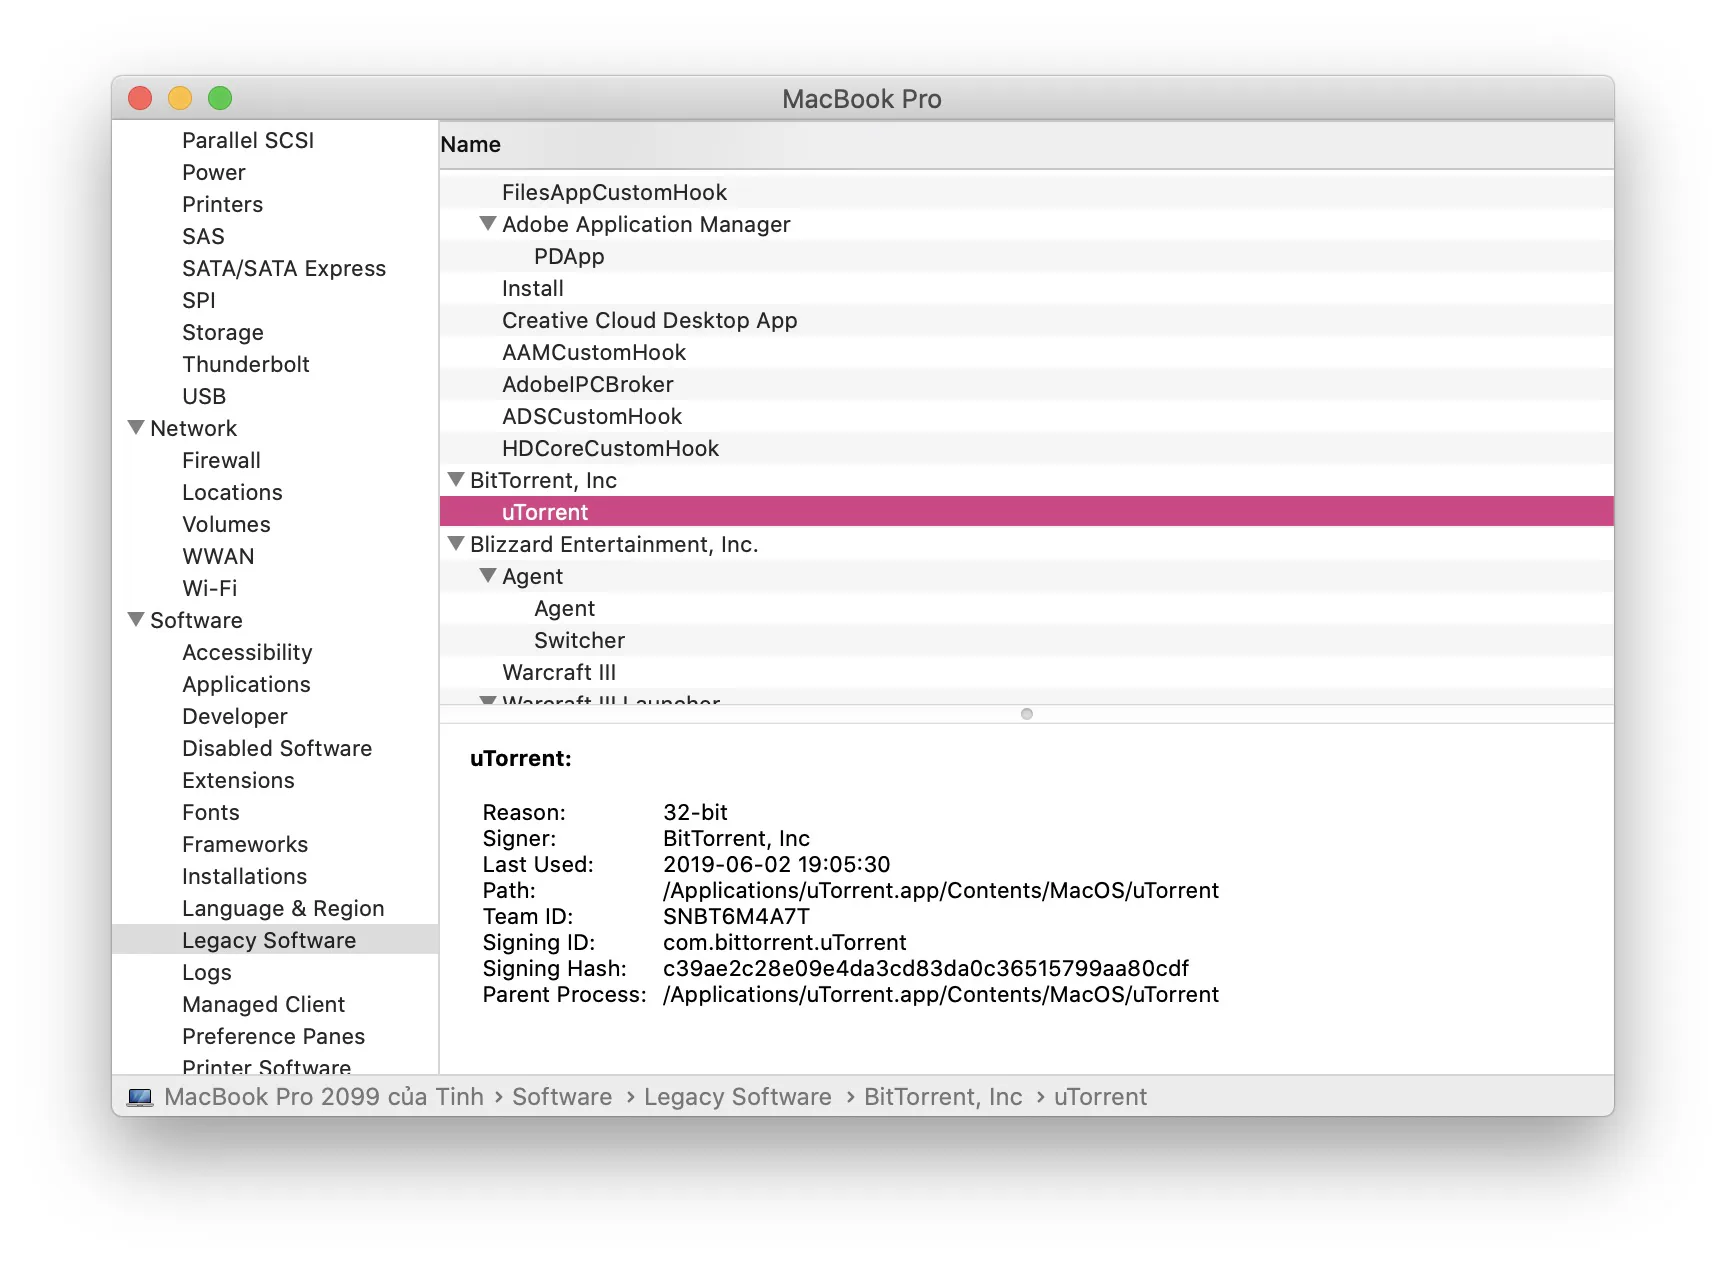Select Extensions in the sidebar
Image resolution: width=1726 pixels, height=1264 pixels.
click(x=238, y=780)
